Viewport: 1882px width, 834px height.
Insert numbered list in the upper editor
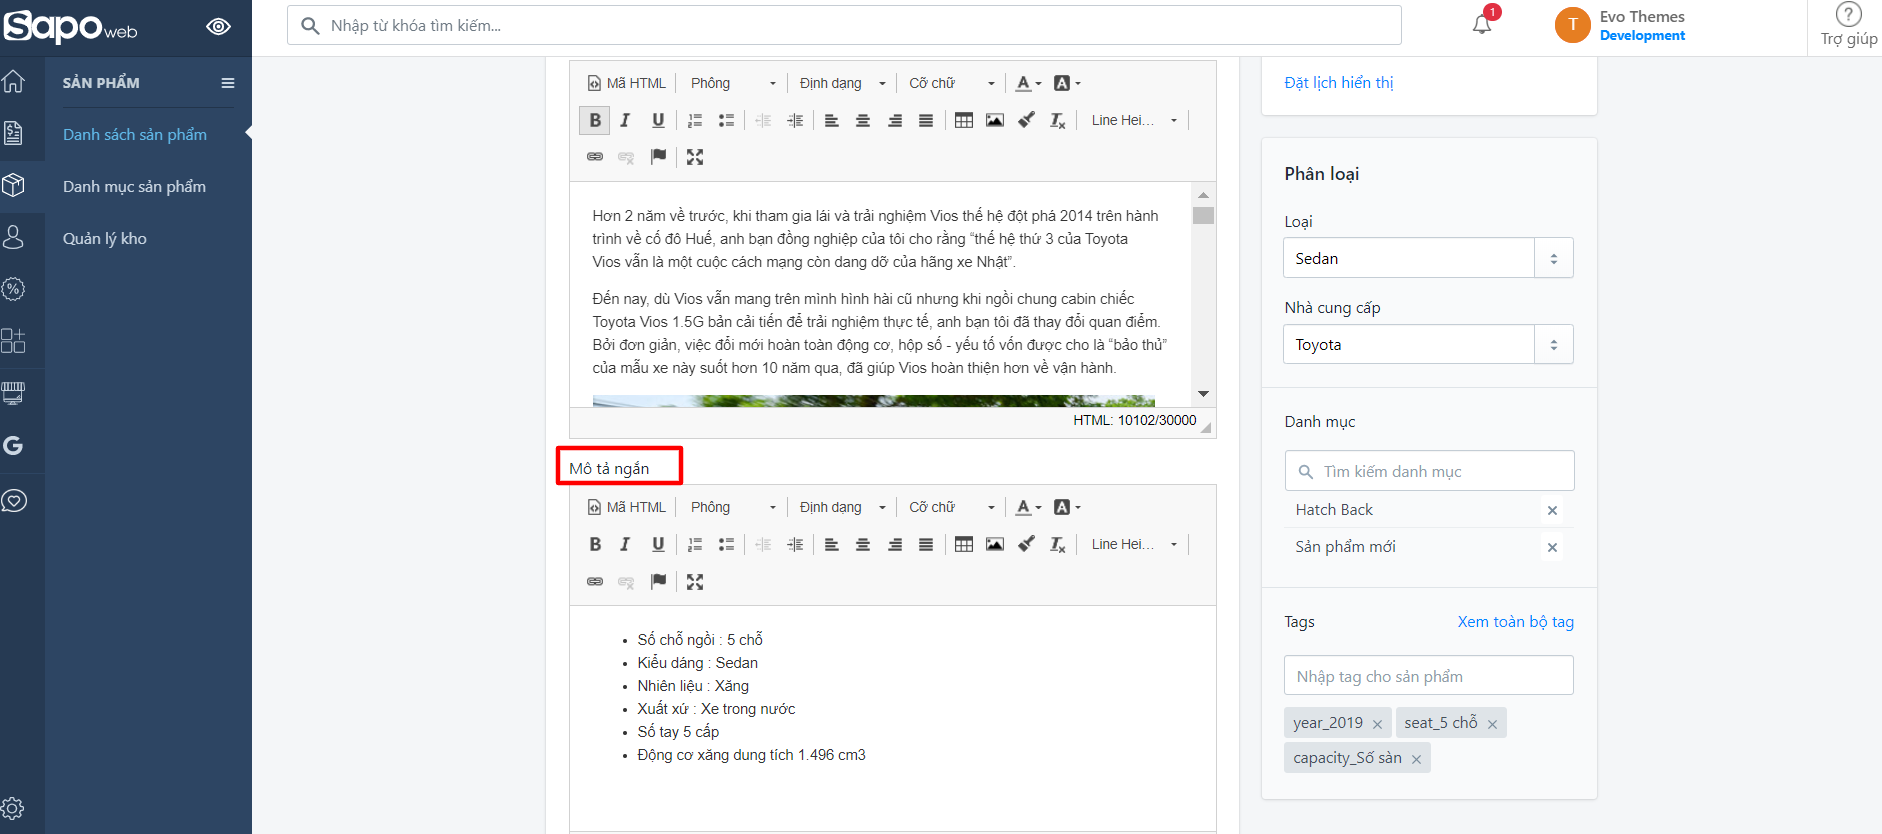point(695,121)
